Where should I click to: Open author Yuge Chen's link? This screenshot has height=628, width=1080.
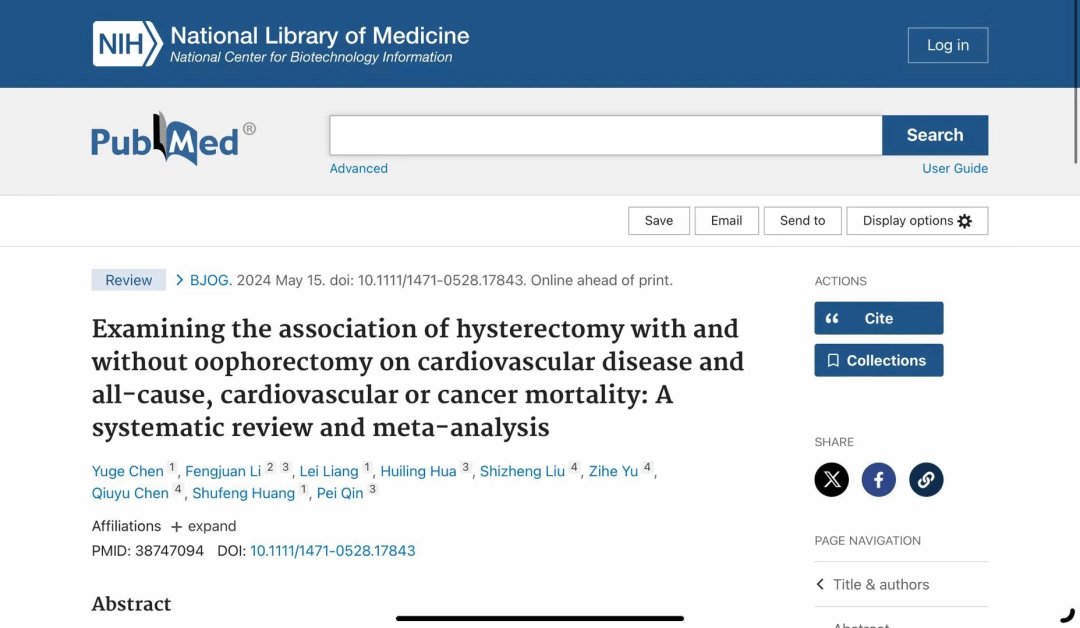coord(127,471)
